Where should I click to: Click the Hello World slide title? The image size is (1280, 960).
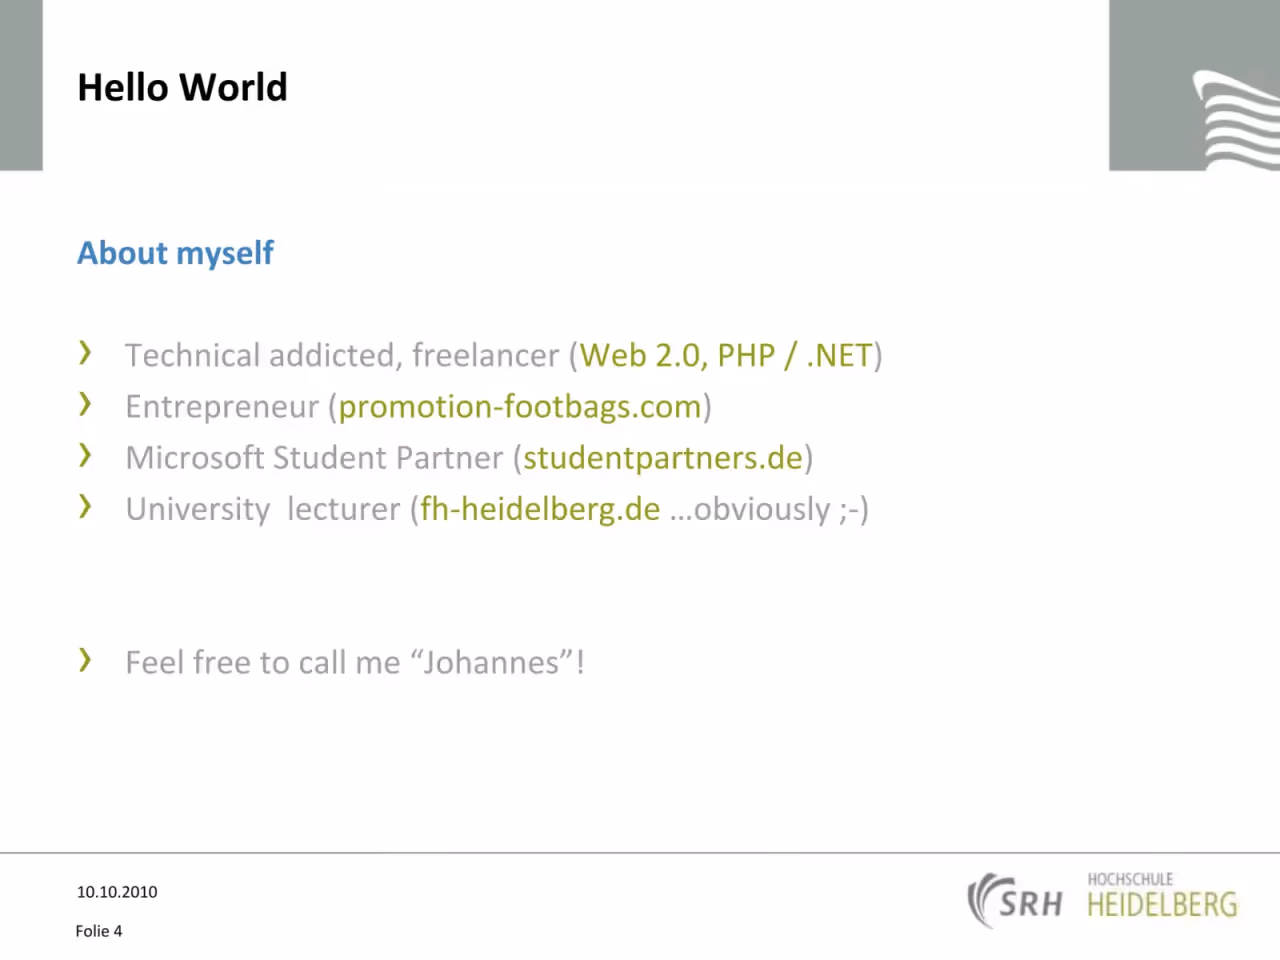coord(183,87)
